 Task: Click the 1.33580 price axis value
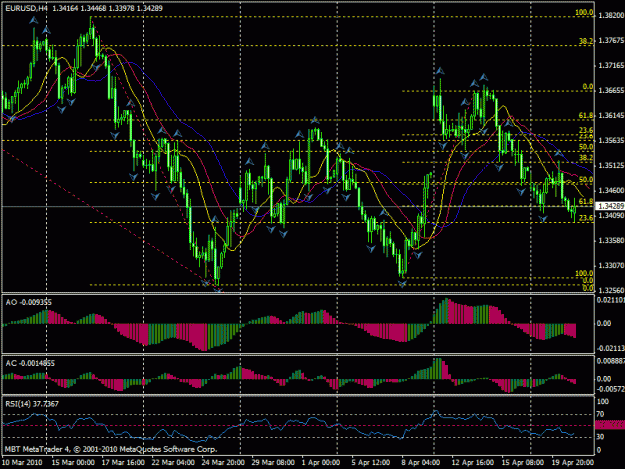coord(611,241)
